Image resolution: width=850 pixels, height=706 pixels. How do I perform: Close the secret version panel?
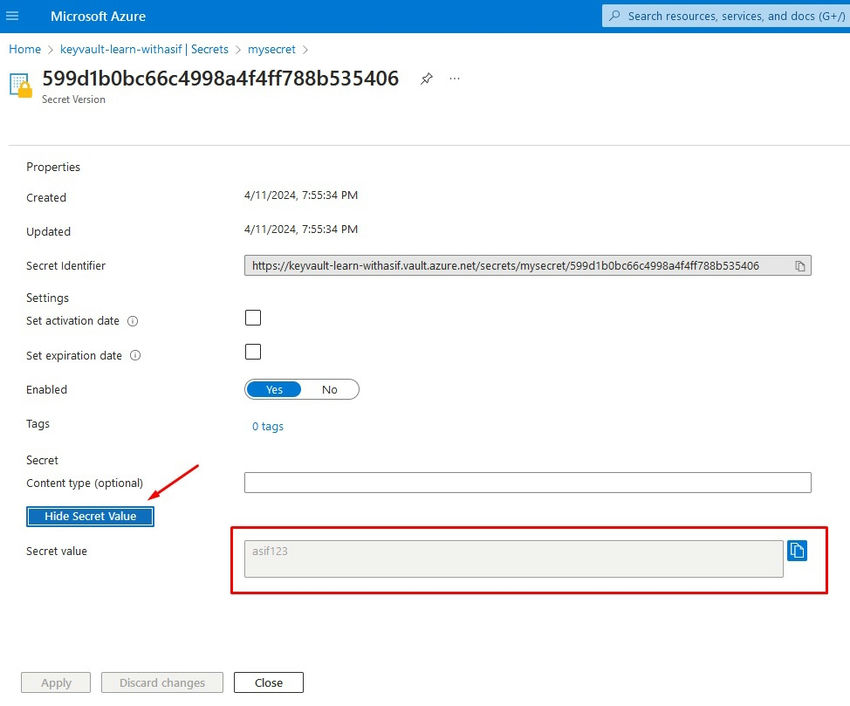click(268, 683)
